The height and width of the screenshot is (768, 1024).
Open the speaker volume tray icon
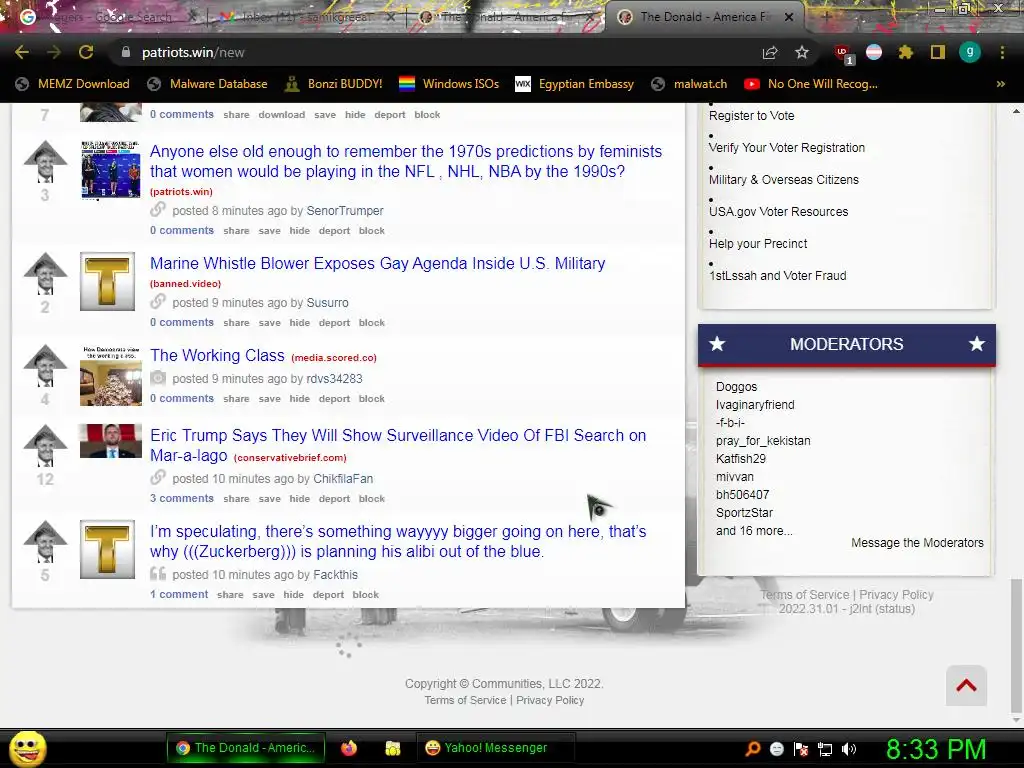point(849,749)
